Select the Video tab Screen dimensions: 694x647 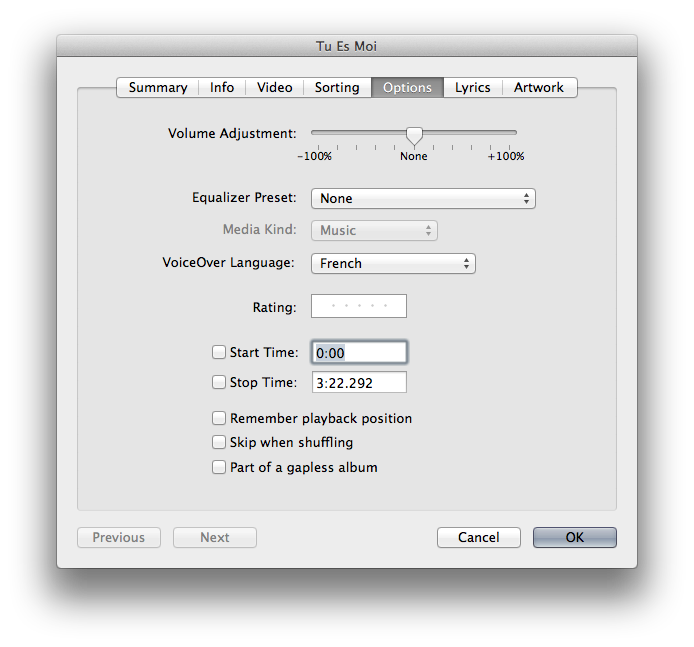click(274, 88)
